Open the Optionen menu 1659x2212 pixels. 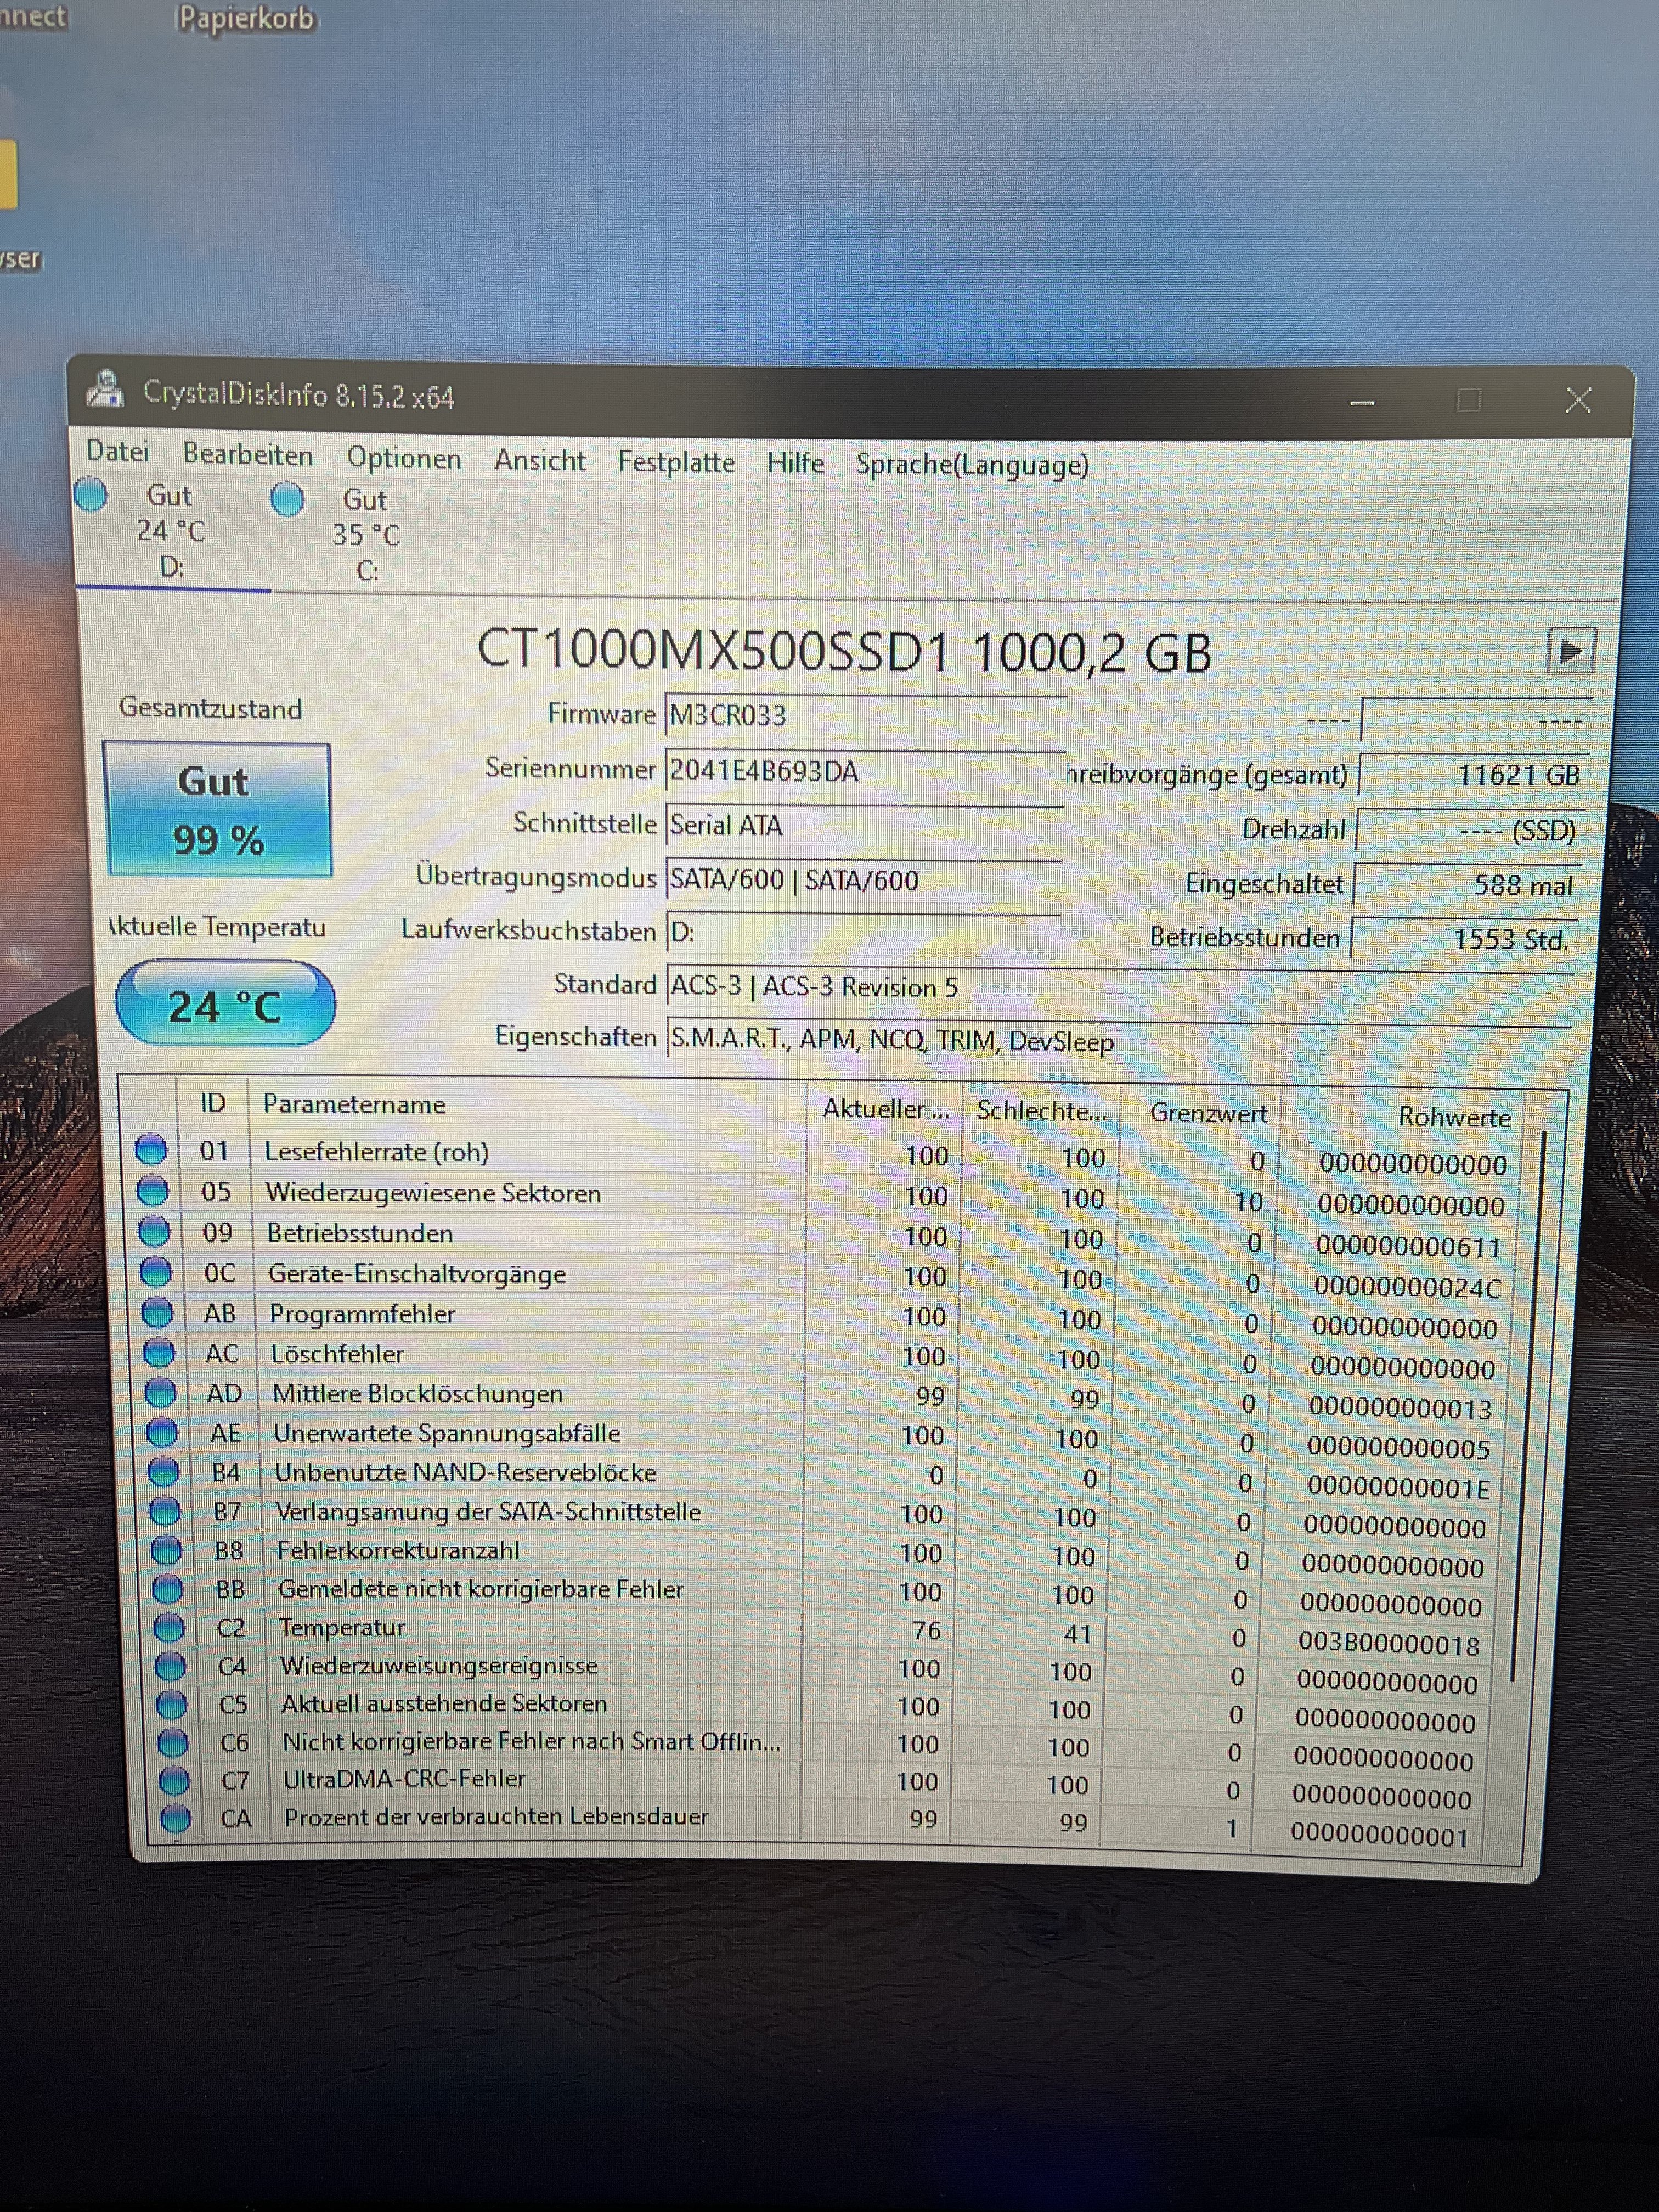coord(404,458)
